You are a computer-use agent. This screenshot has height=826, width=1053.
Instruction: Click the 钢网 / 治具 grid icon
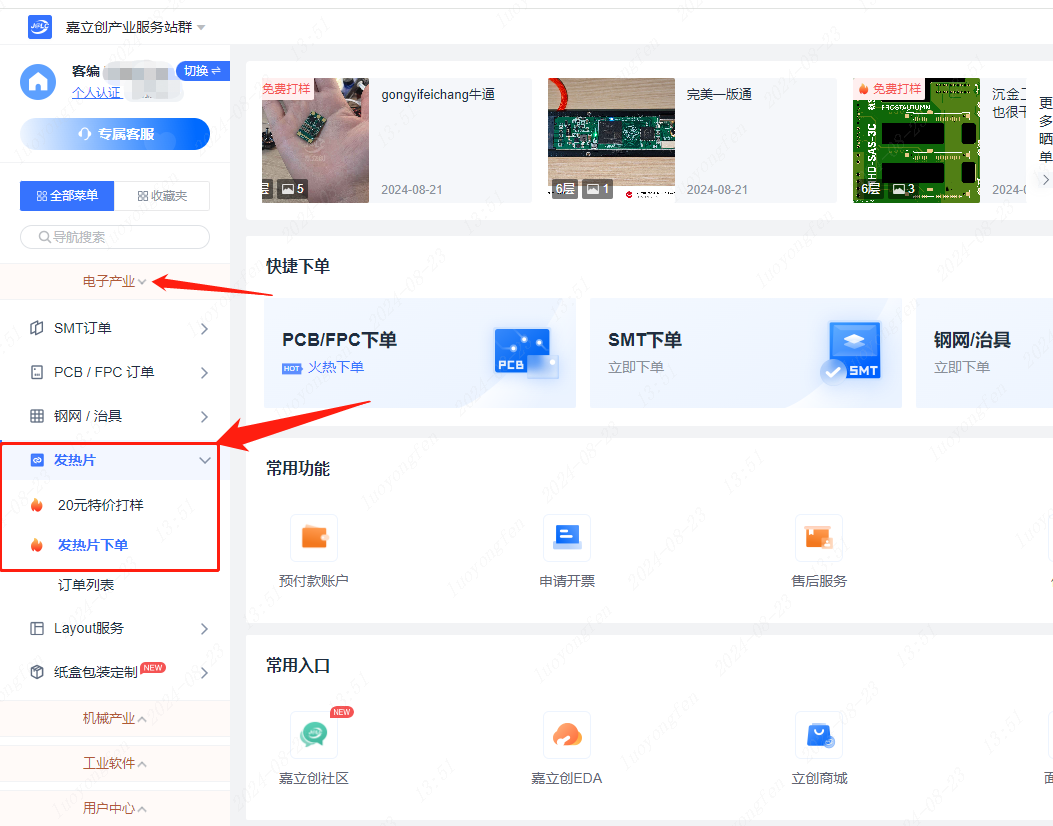pyautogui.click(x=37, y=416)
